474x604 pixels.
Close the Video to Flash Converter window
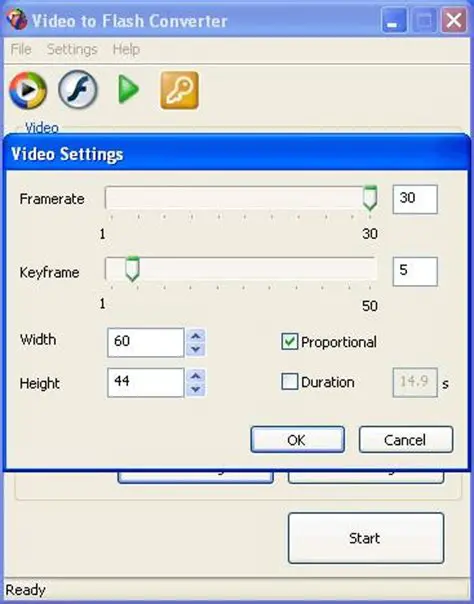454,20
